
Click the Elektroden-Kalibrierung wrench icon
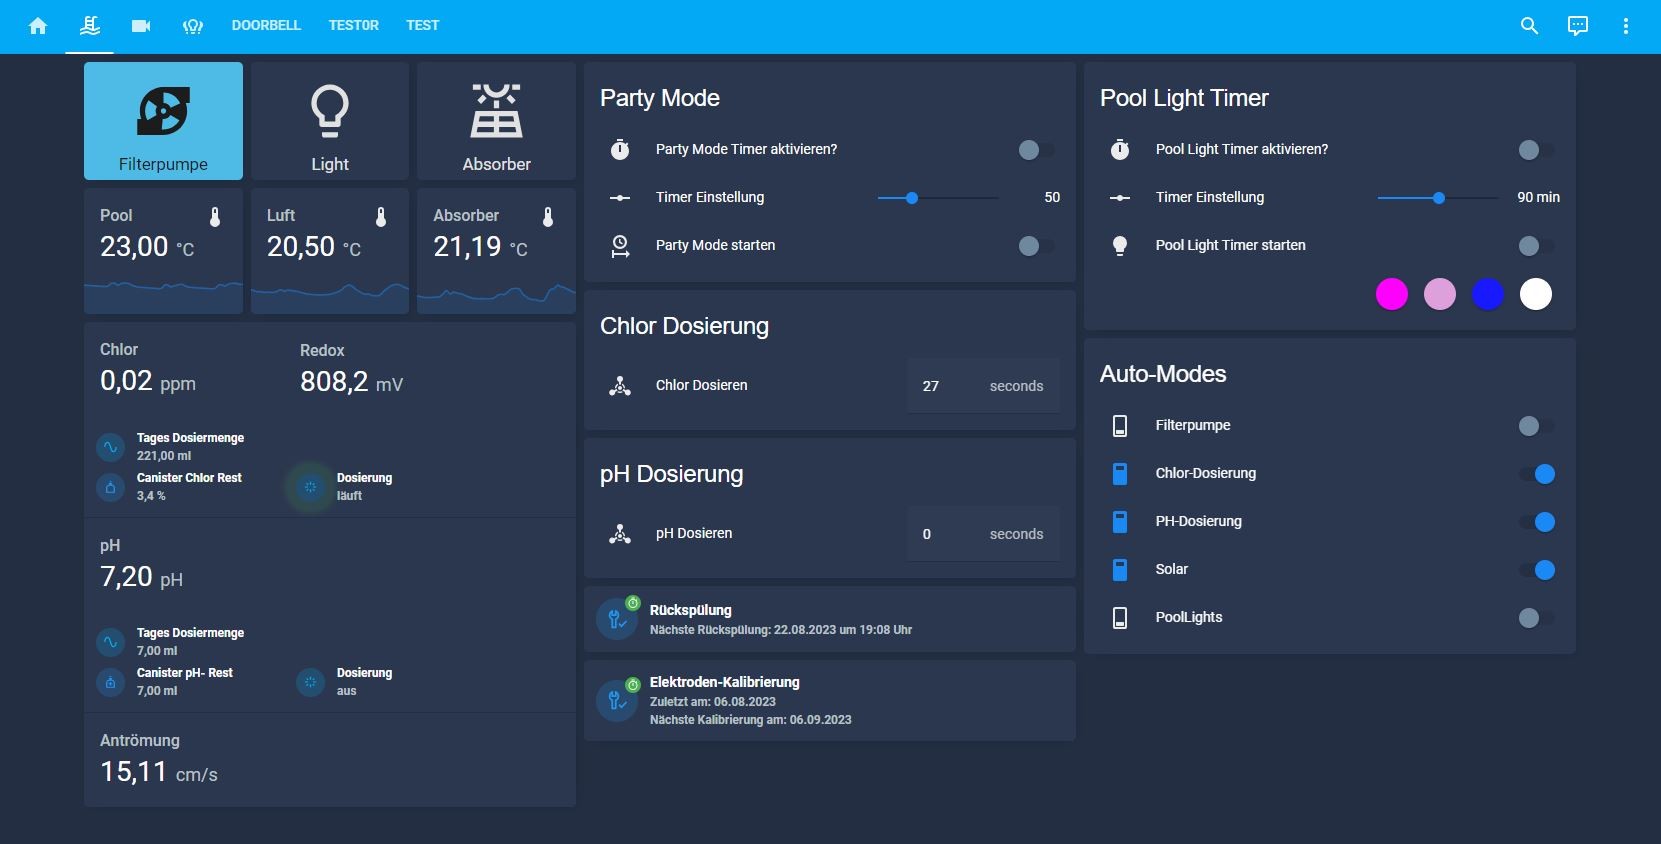click(617, 701)
